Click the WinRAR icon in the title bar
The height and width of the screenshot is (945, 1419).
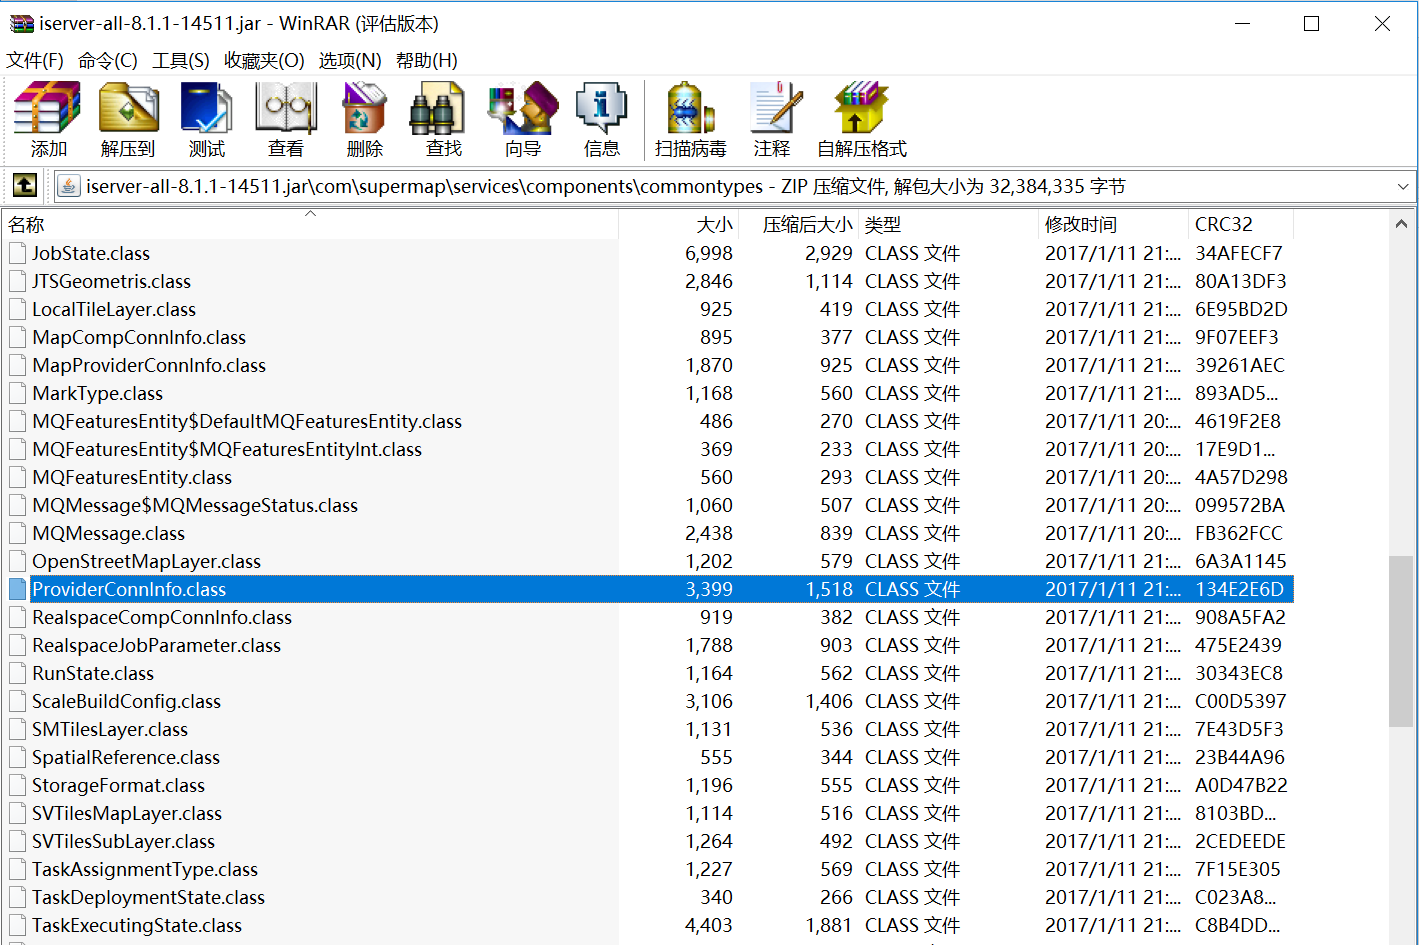point(21,23)
